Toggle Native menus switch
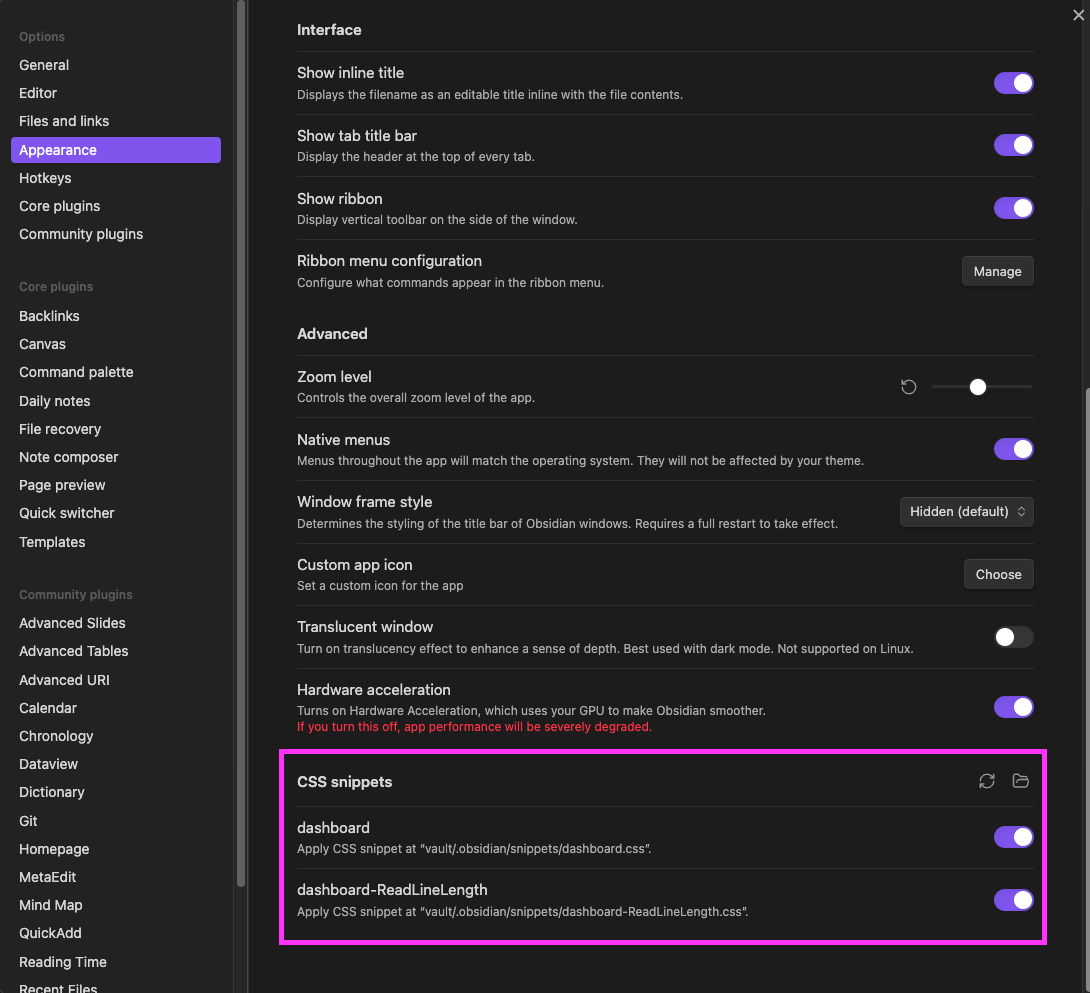 click(1014, 449)
